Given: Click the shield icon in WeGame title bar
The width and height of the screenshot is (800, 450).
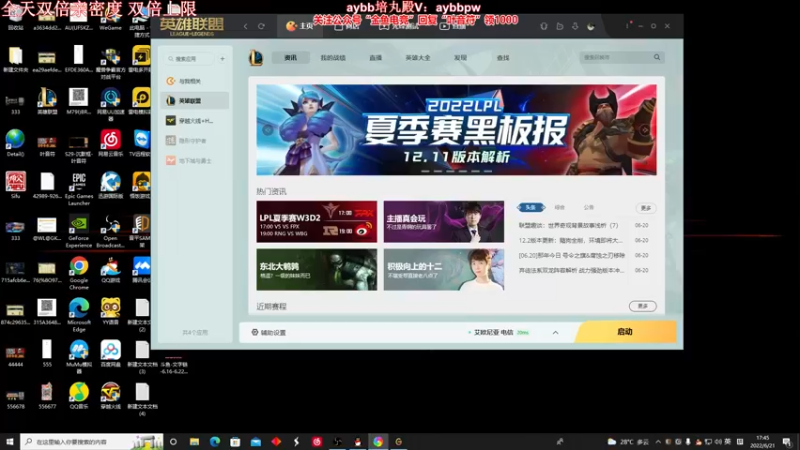Looking at the screenshot, I should click(544, 26).
